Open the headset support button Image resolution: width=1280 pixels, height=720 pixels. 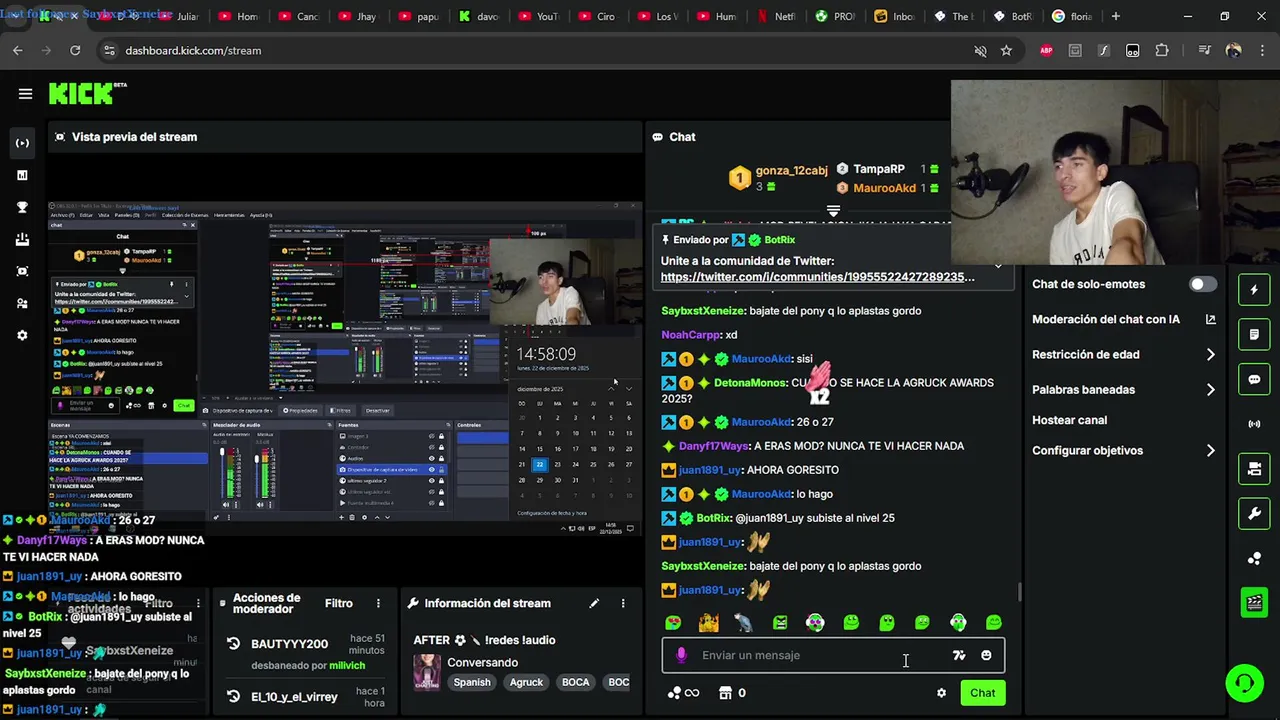[x=1244, y=684]
